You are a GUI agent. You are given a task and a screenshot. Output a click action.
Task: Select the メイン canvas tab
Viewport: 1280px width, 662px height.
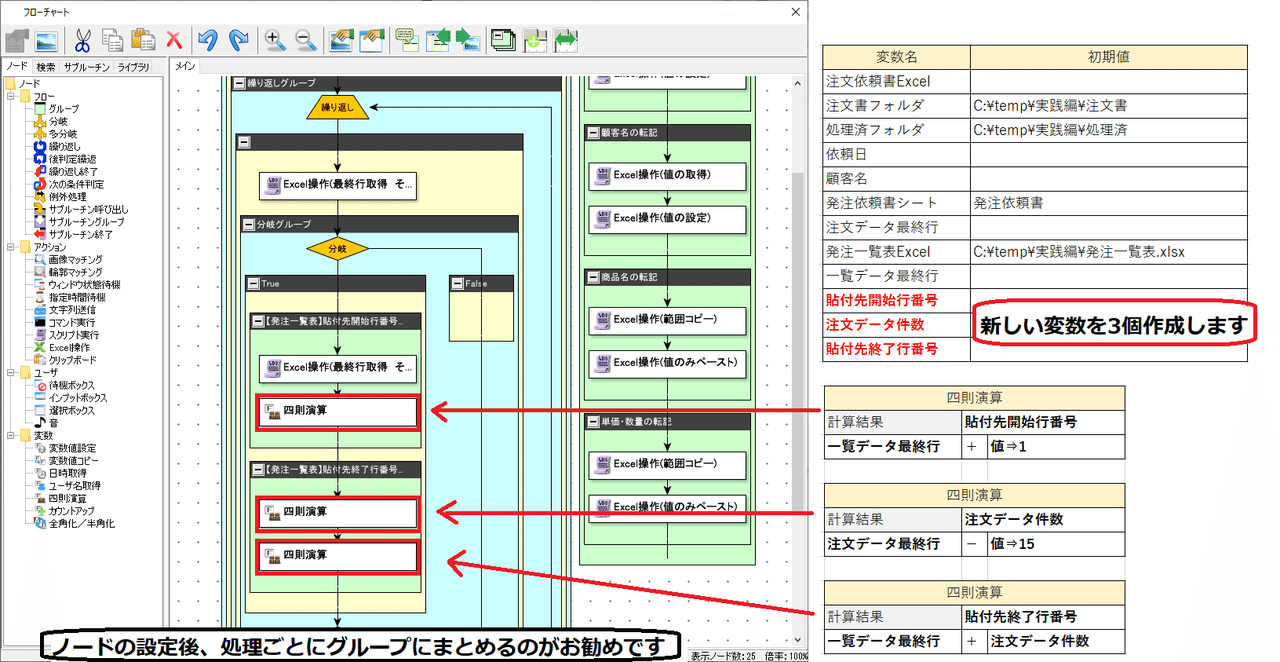(185, 67)
